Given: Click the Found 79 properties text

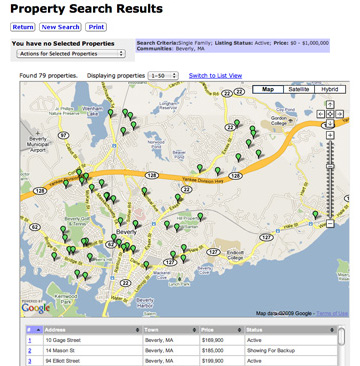Looking at the screenshot, I should [x=48, y=76].
